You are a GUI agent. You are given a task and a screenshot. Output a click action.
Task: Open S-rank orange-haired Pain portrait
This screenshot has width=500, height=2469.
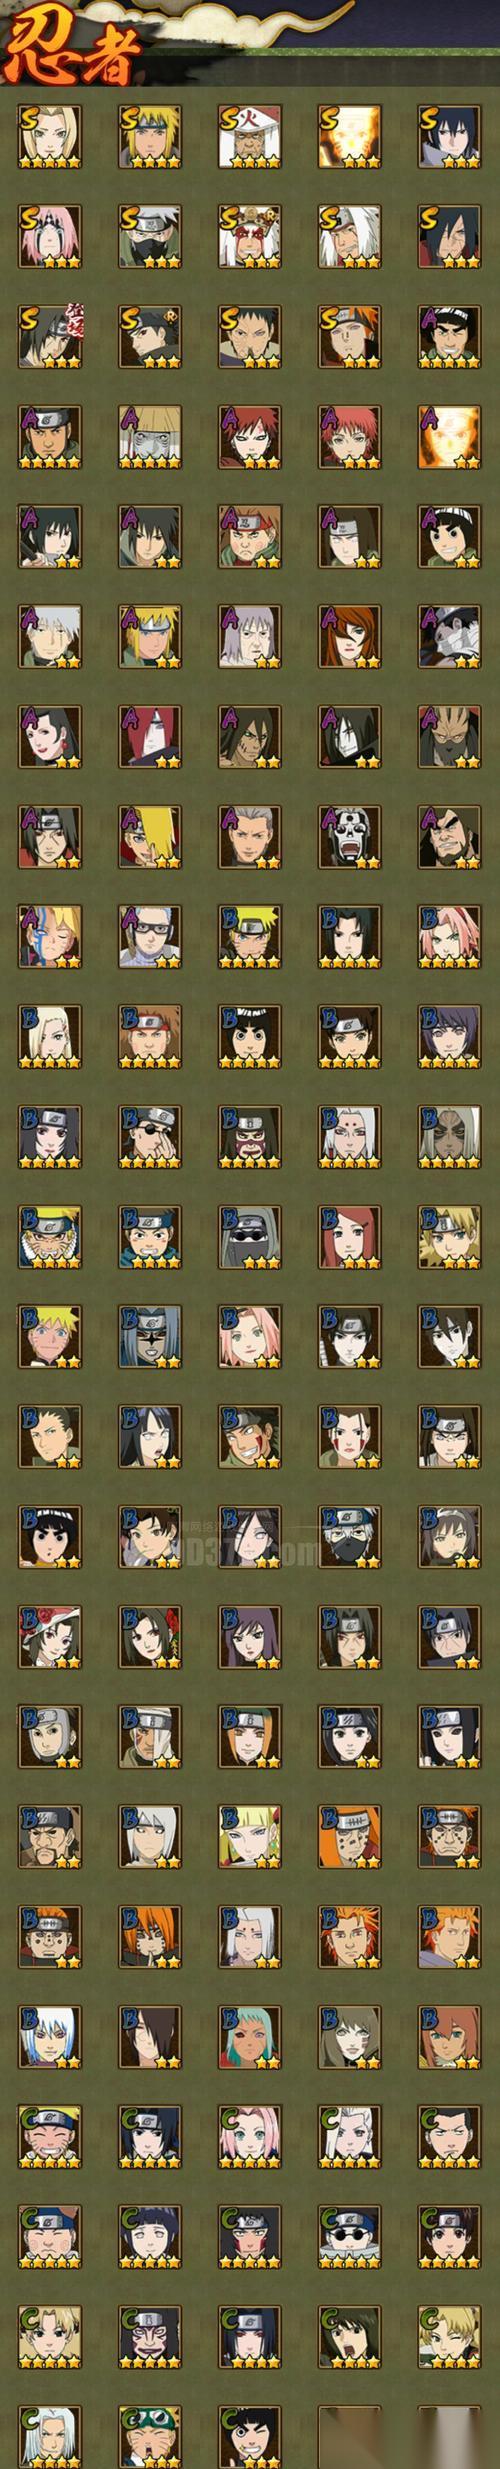tap(350, 336)
